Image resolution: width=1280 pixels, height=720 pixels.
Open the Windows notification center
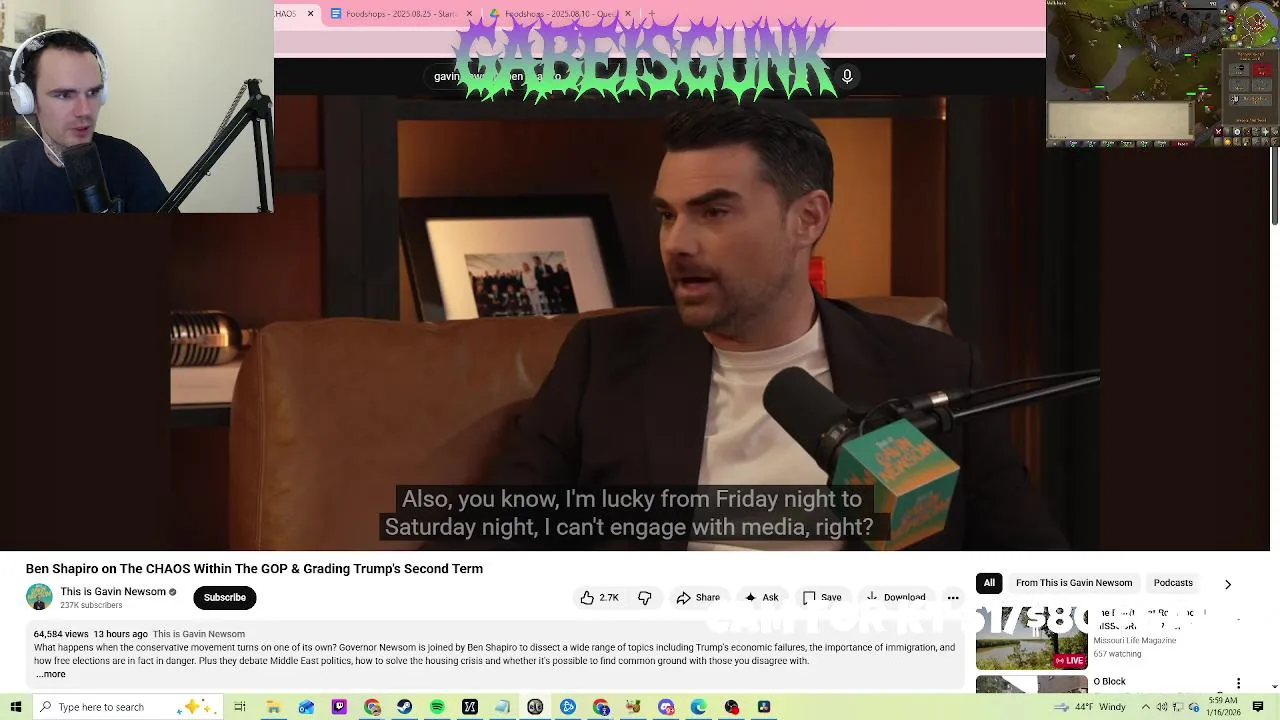click(x=1258, y=707)
